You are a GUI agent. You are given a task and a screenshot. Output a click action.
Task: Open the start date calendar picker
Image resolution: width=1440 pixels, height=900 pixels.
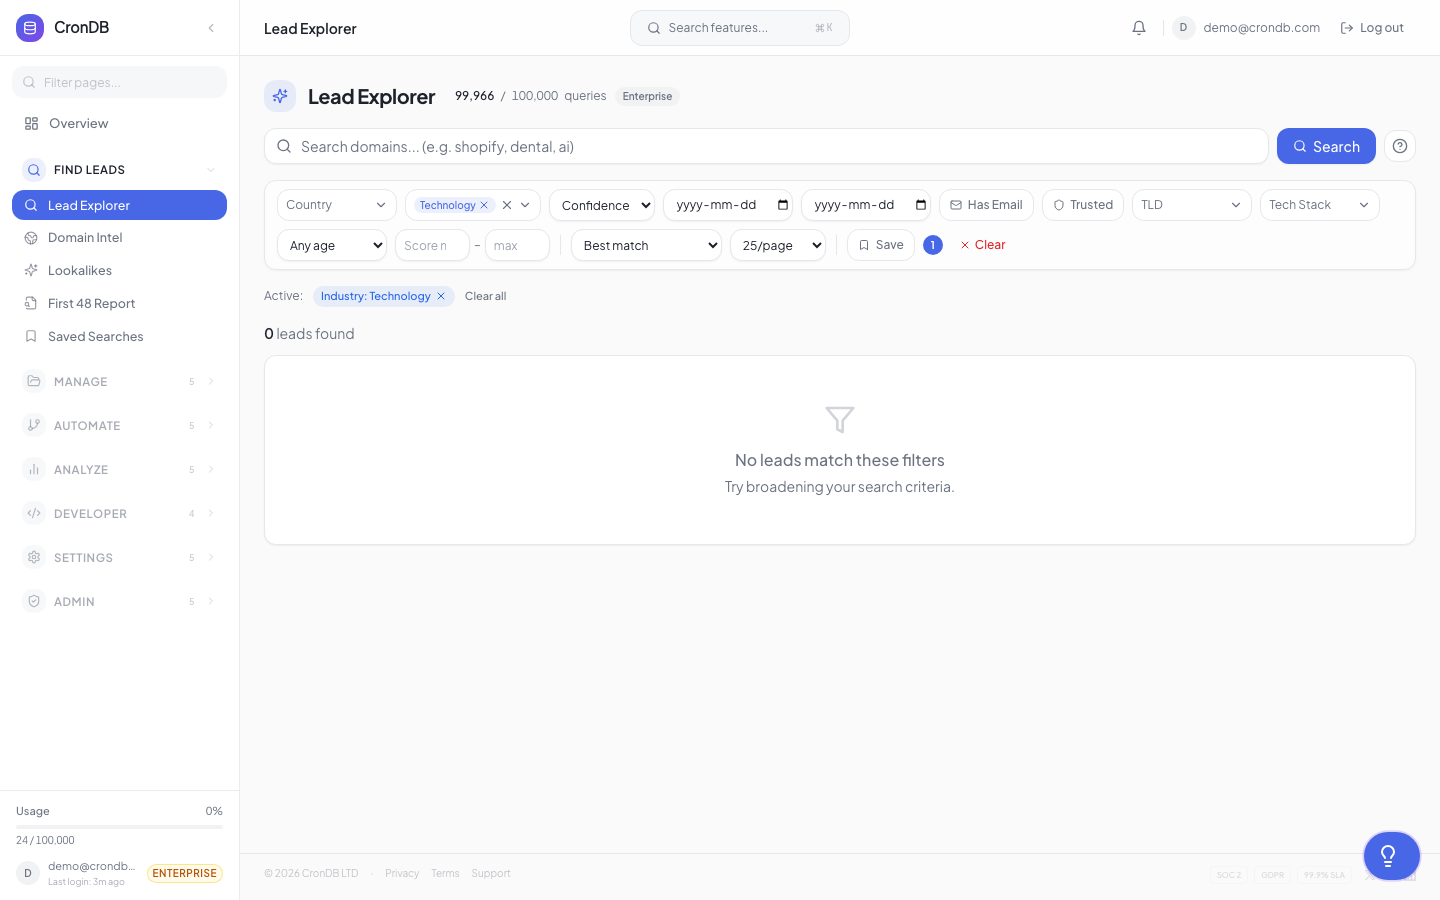point(783,205)
